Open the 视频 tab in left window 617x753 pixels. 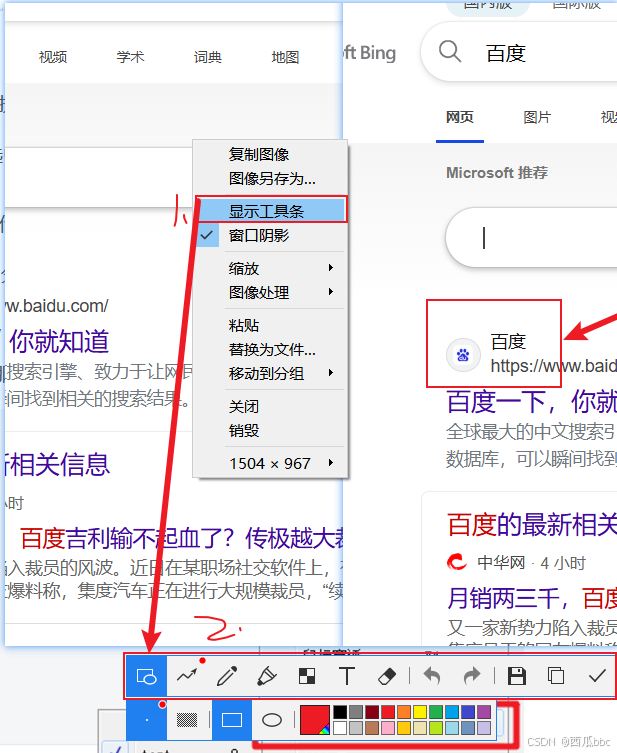[x=53, y=57]
